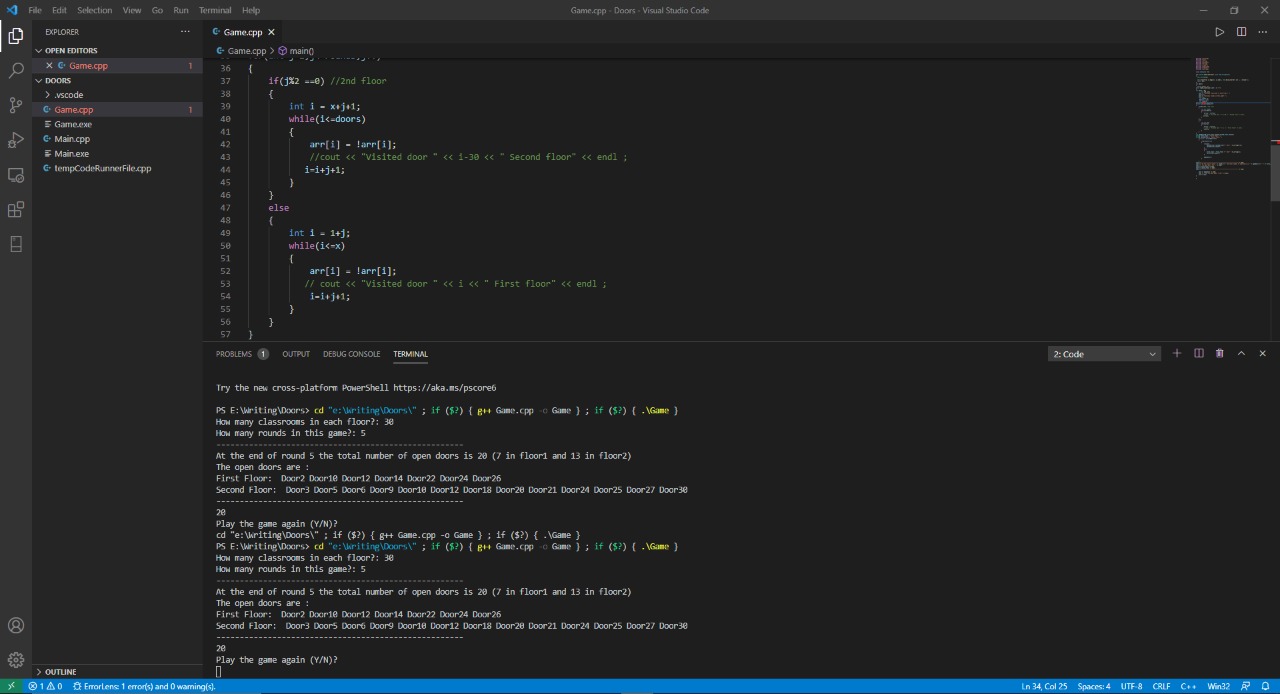Open the Source Control view
The image size is (1280, 694).
point(16,105)
